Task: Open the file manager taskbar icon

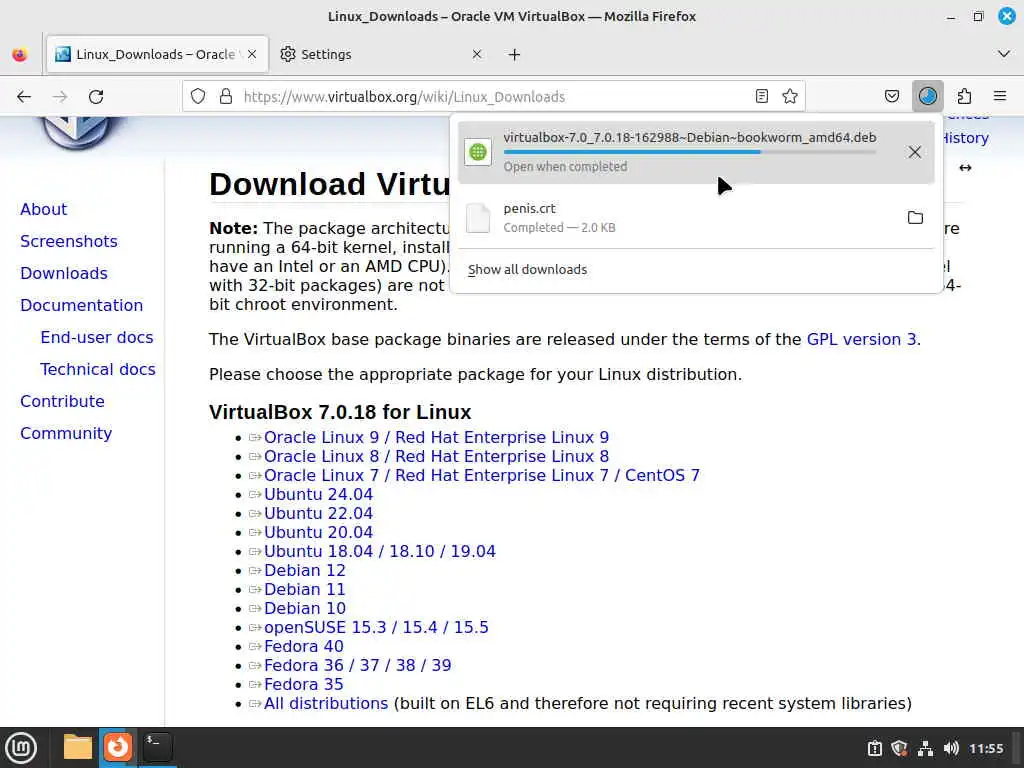Action: pos(78,747)
